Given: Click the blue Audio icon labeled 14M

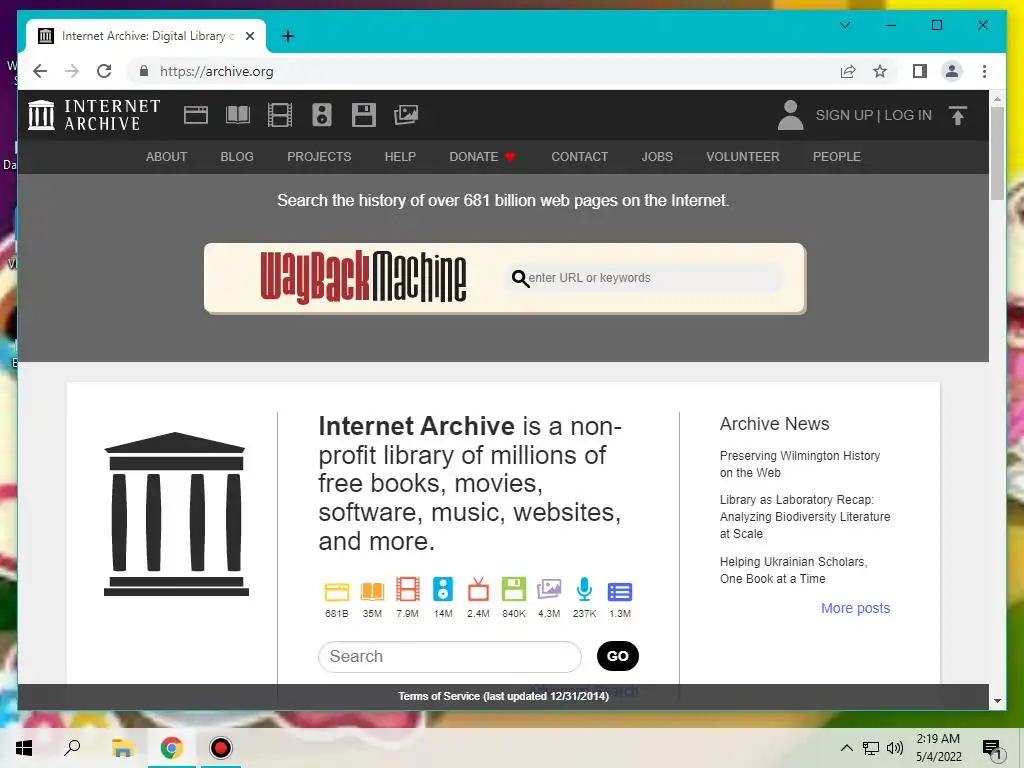Looking at the screenshot, I should (443, 590).
